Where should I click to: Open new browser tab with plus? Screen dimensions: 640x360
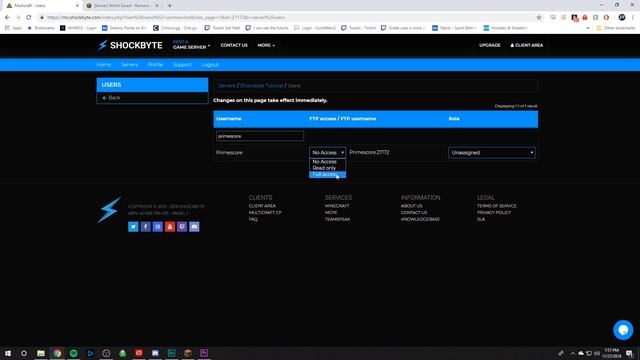coord(169,6)
